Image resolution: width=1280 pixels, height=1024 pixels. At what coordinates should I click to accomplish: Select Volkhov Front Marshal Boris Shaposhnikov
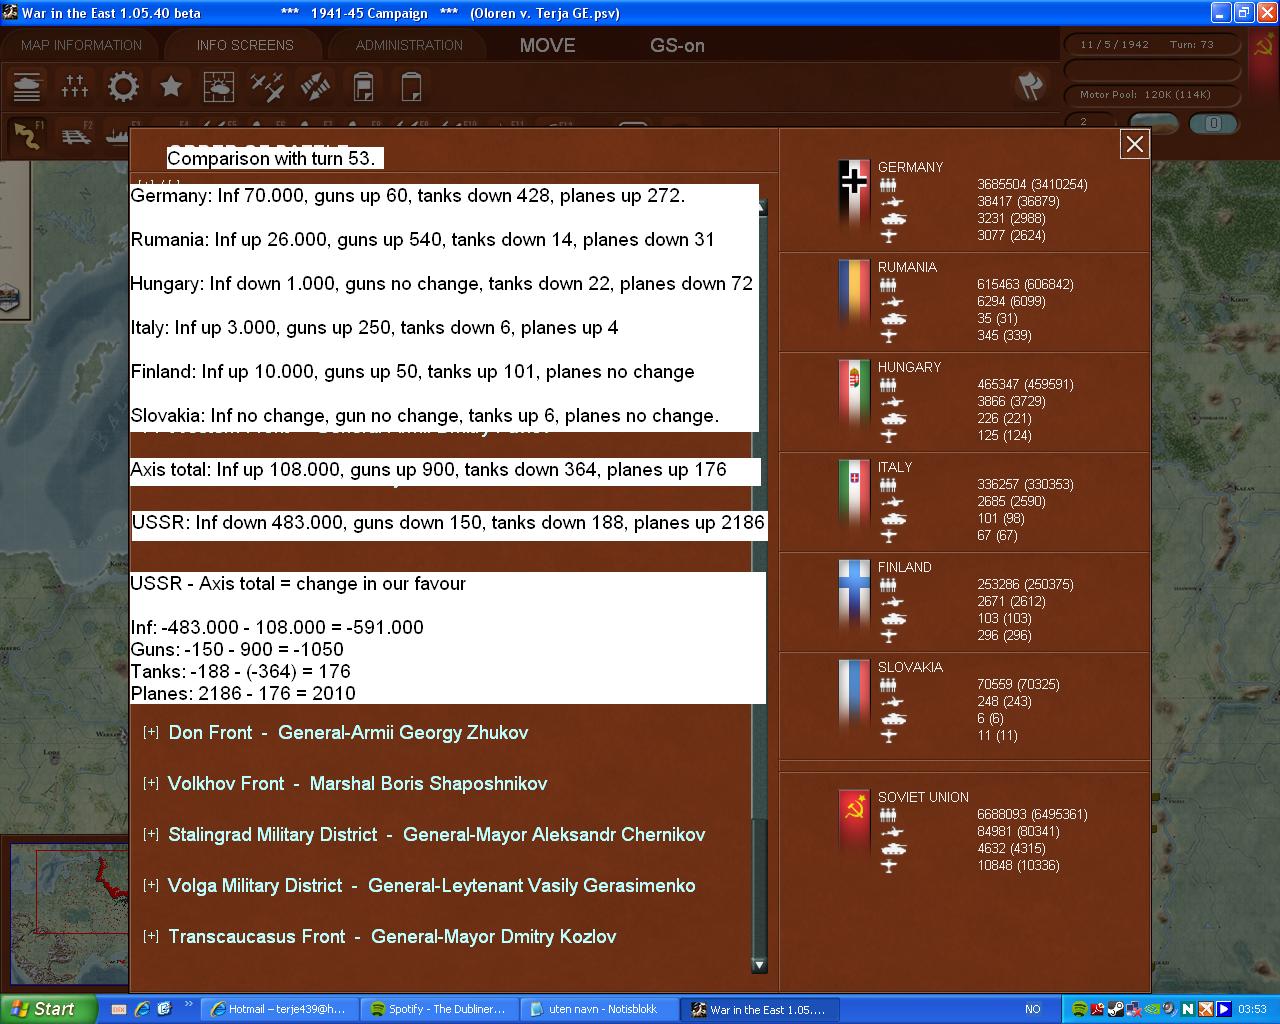[357, 784]
